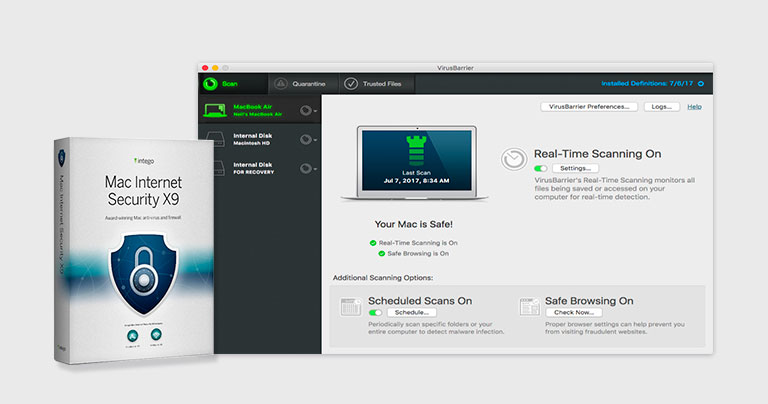Click Safe Browsing is On checkmark
Viewport: 768px width, 404px height.
[382, 254]
